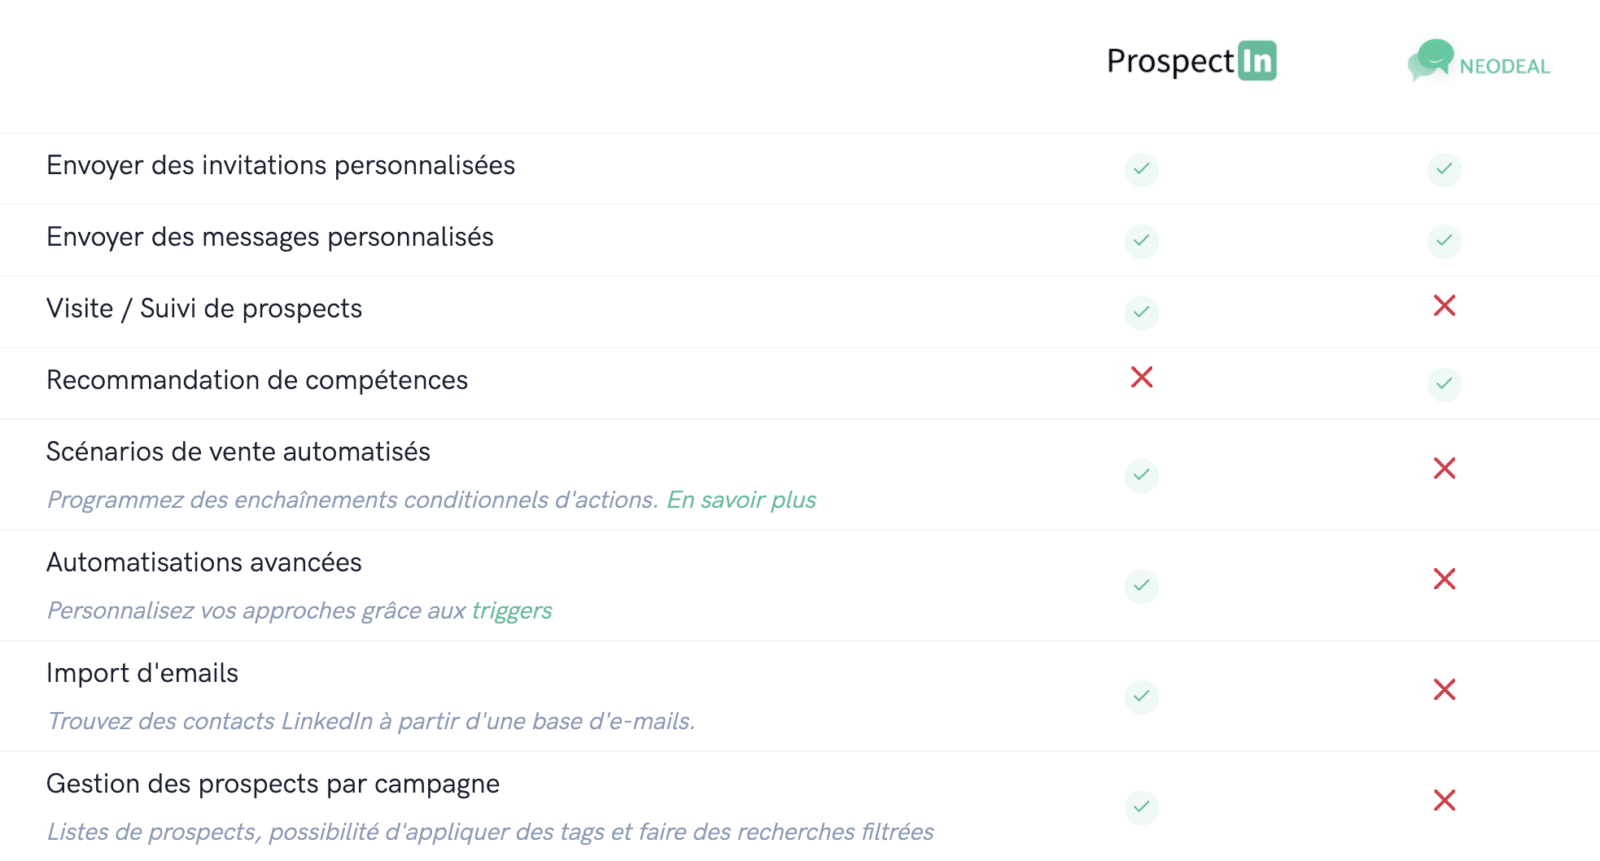Click Neodeal checkmark for Recommandation de compétences
The image size is (1600, 861).
click(1444, 384)
